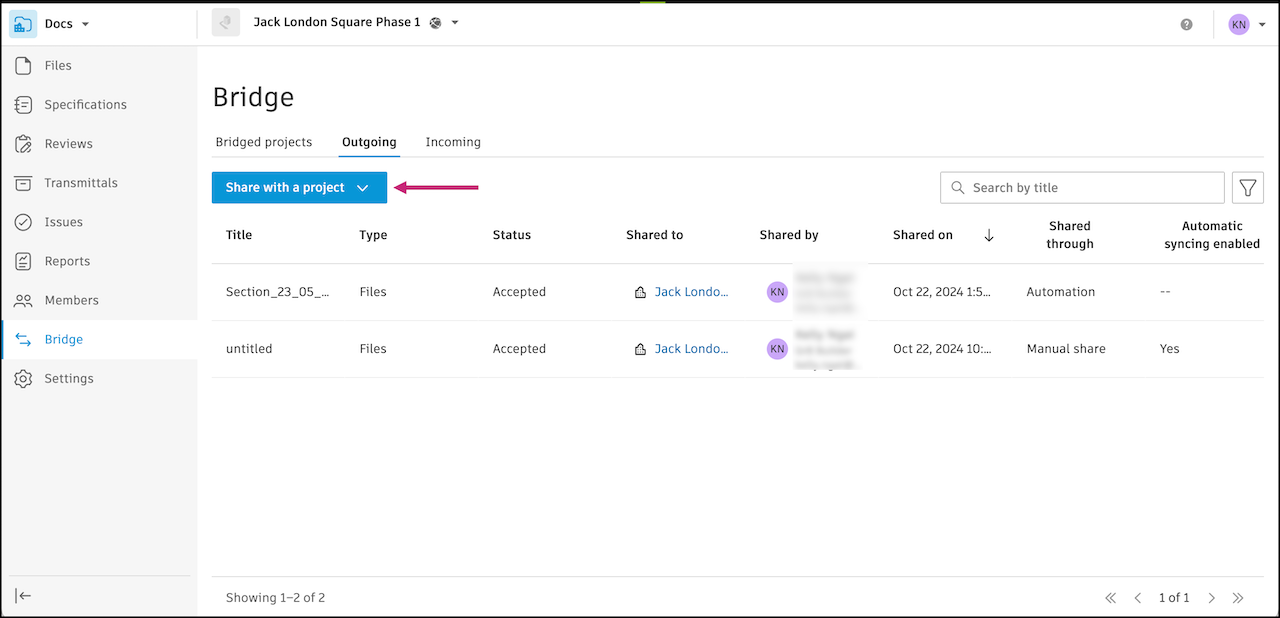The image size is (1280, 618).
Task: Go to the first page
Action: click(1110, 598)
